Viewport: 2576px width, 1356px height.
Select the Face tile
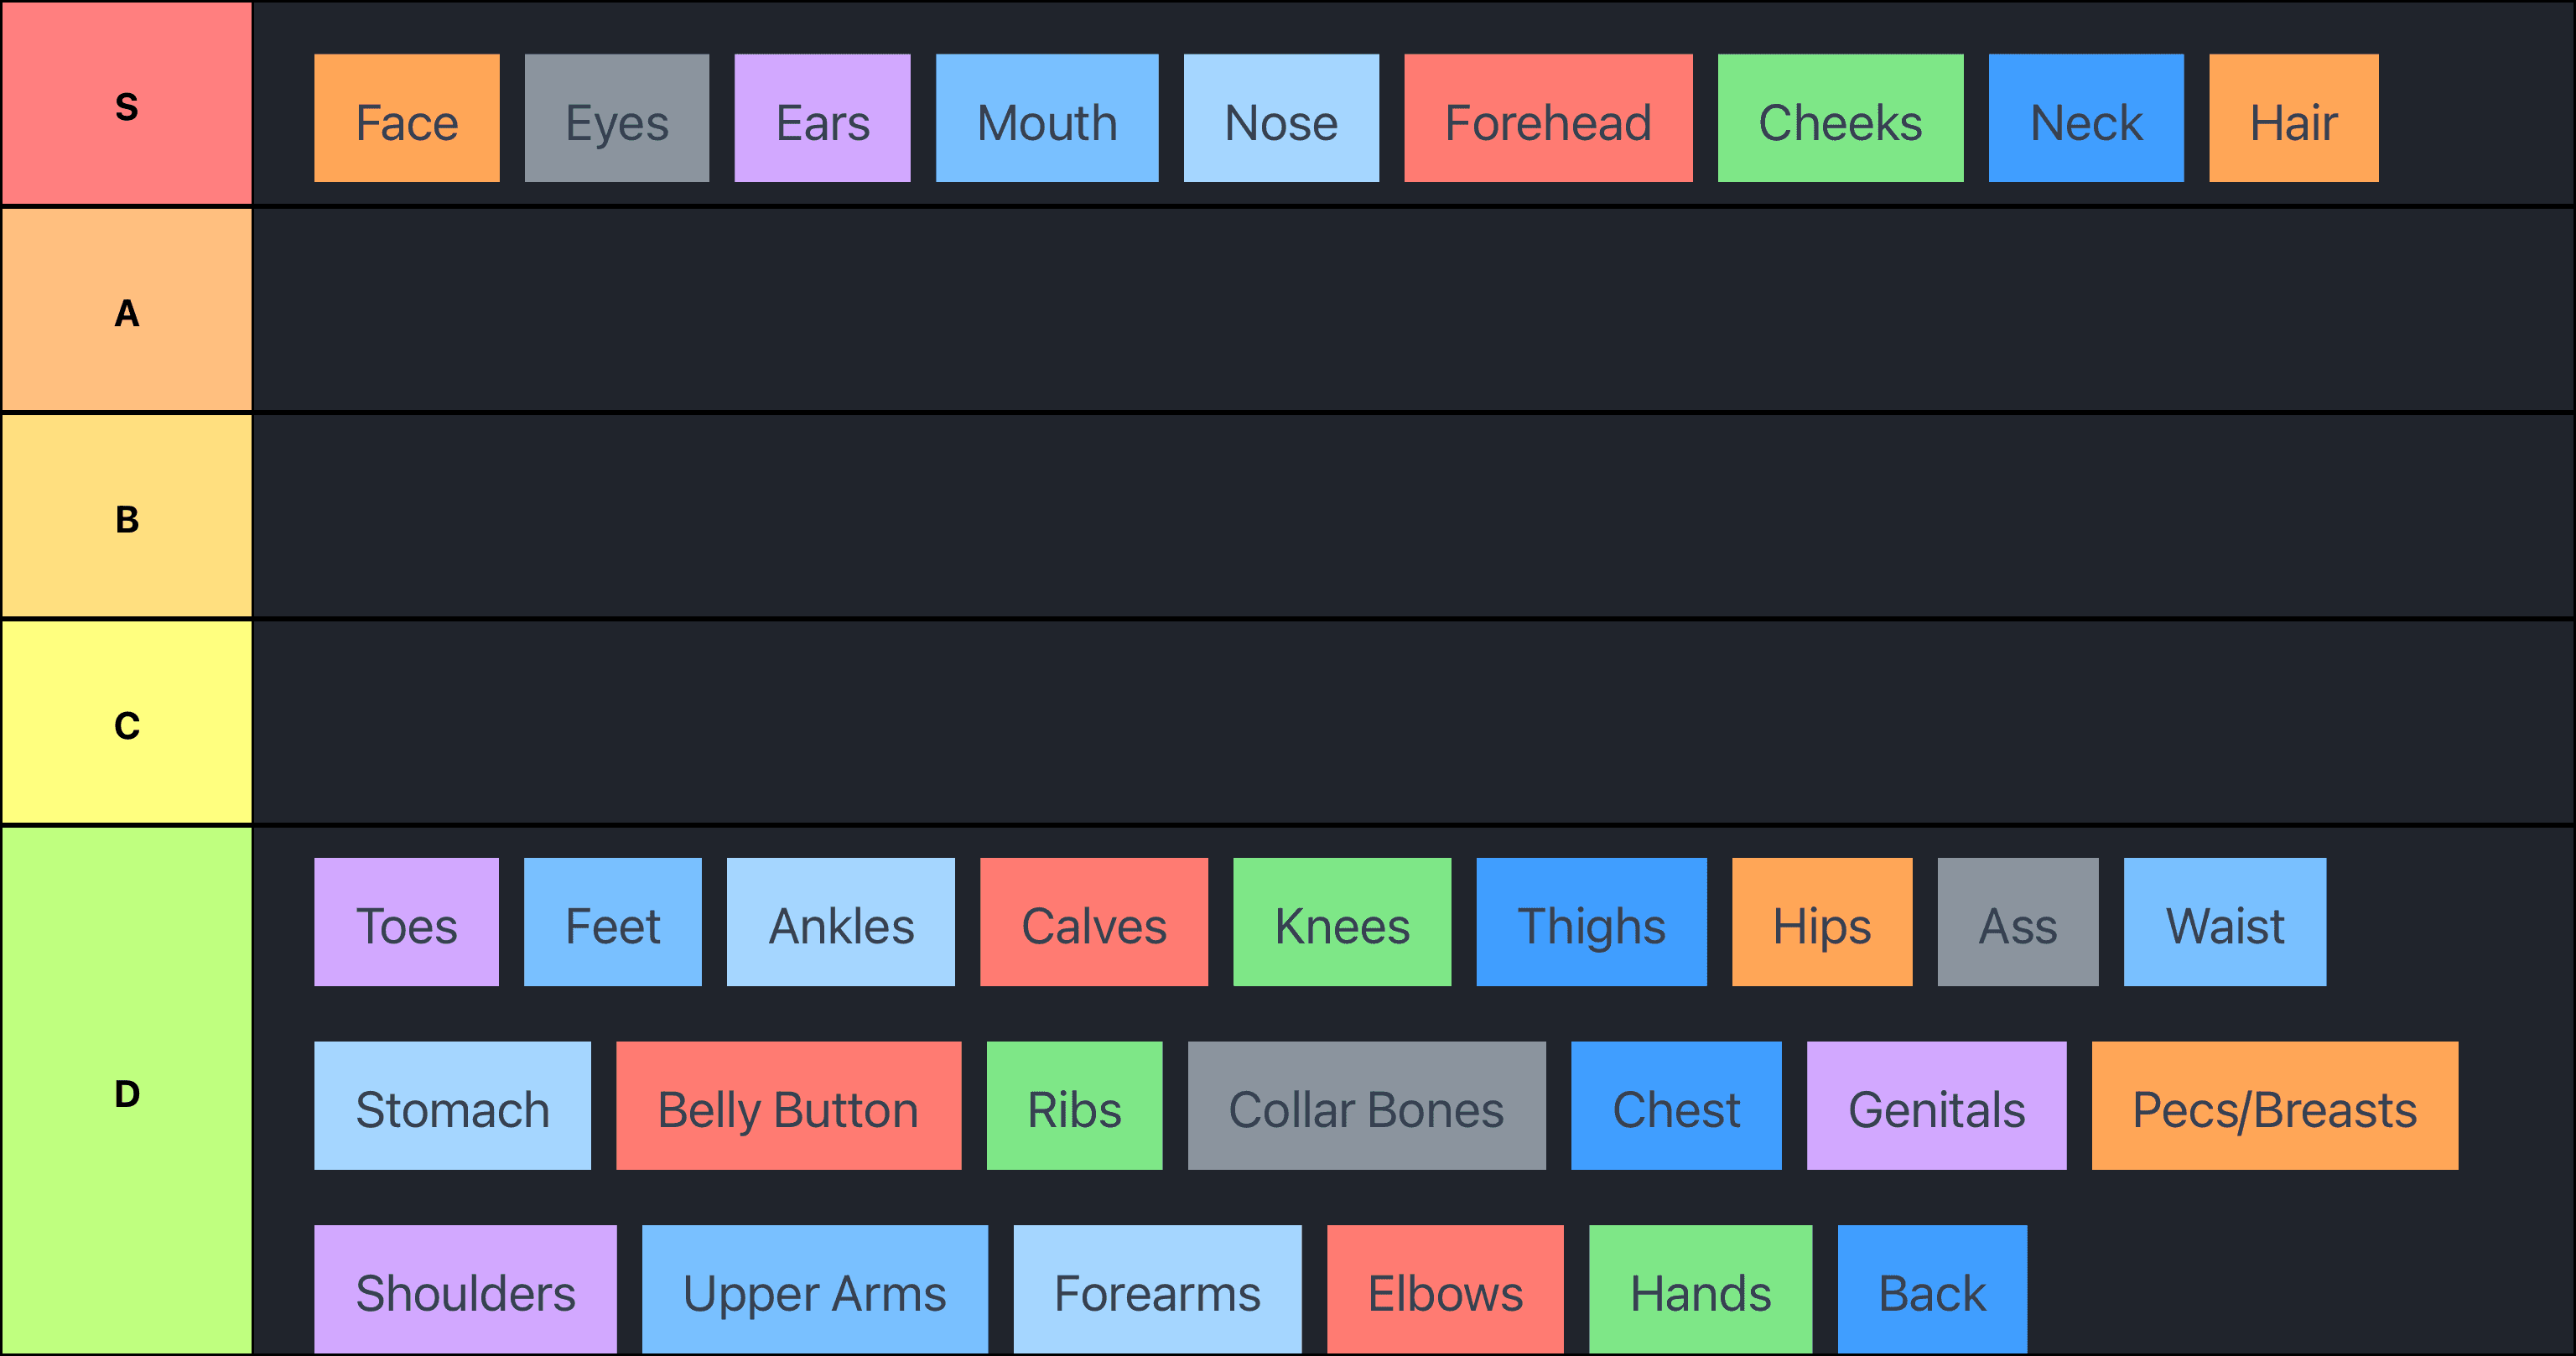[406, 119]
